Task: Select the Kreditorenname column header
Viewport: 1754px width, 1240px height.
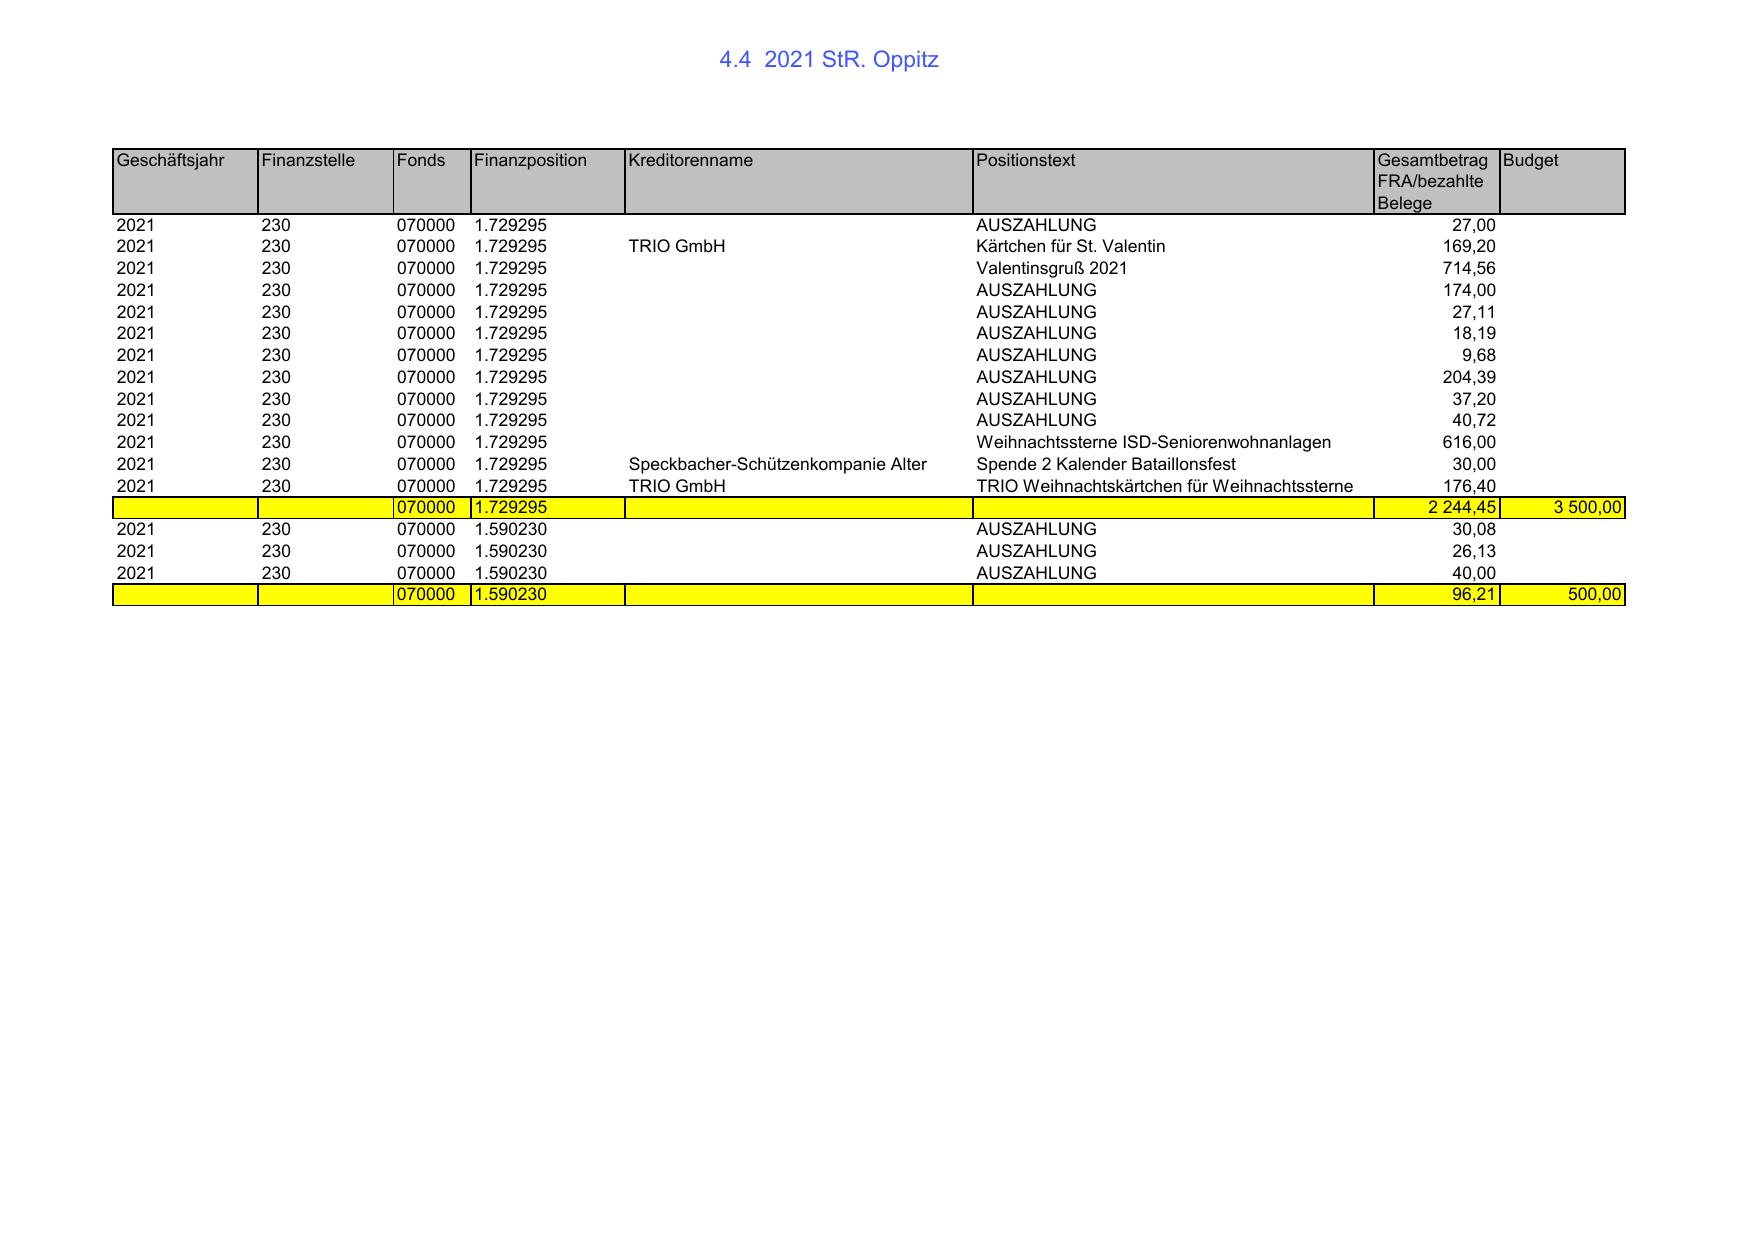Action: (x=690, y=161)
